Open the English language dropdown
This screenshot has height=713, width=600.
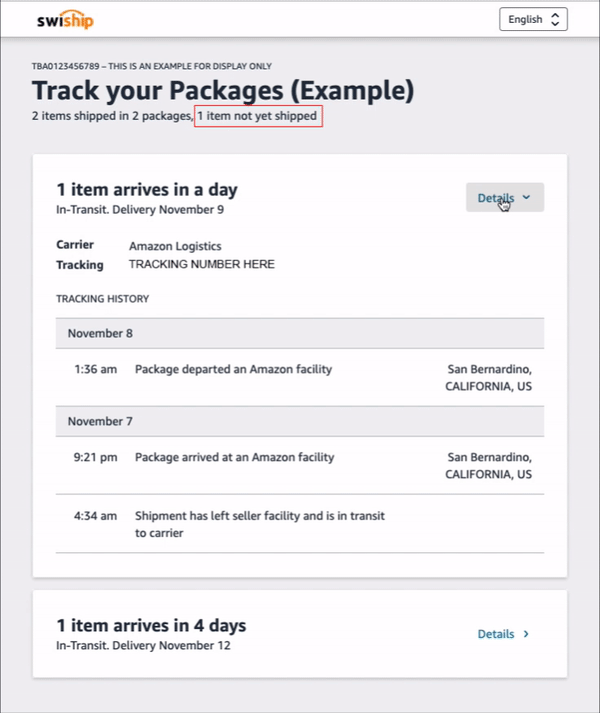point(533,19)
